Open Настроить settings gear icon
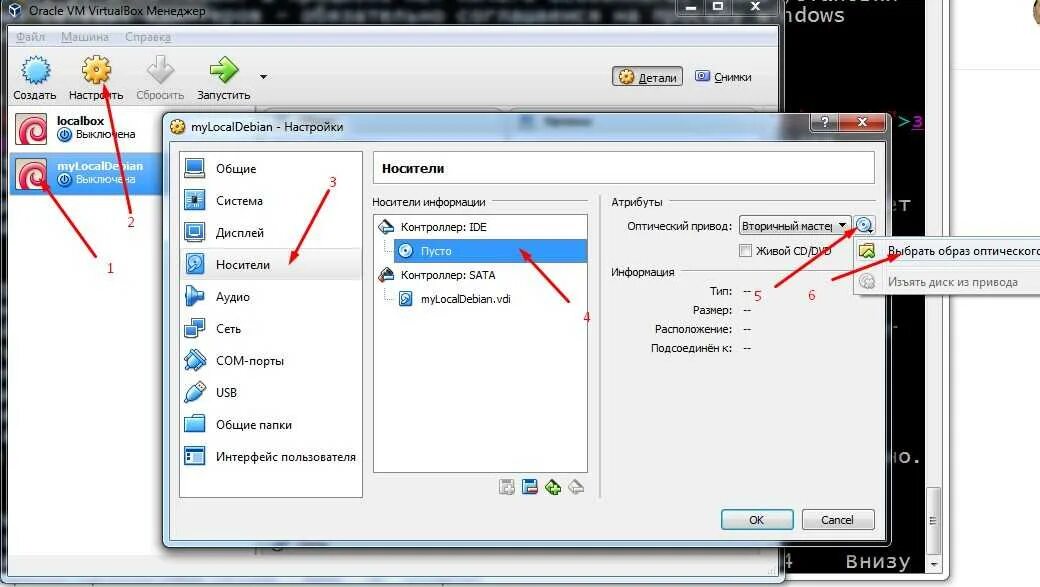 click(x=96, y=70)
